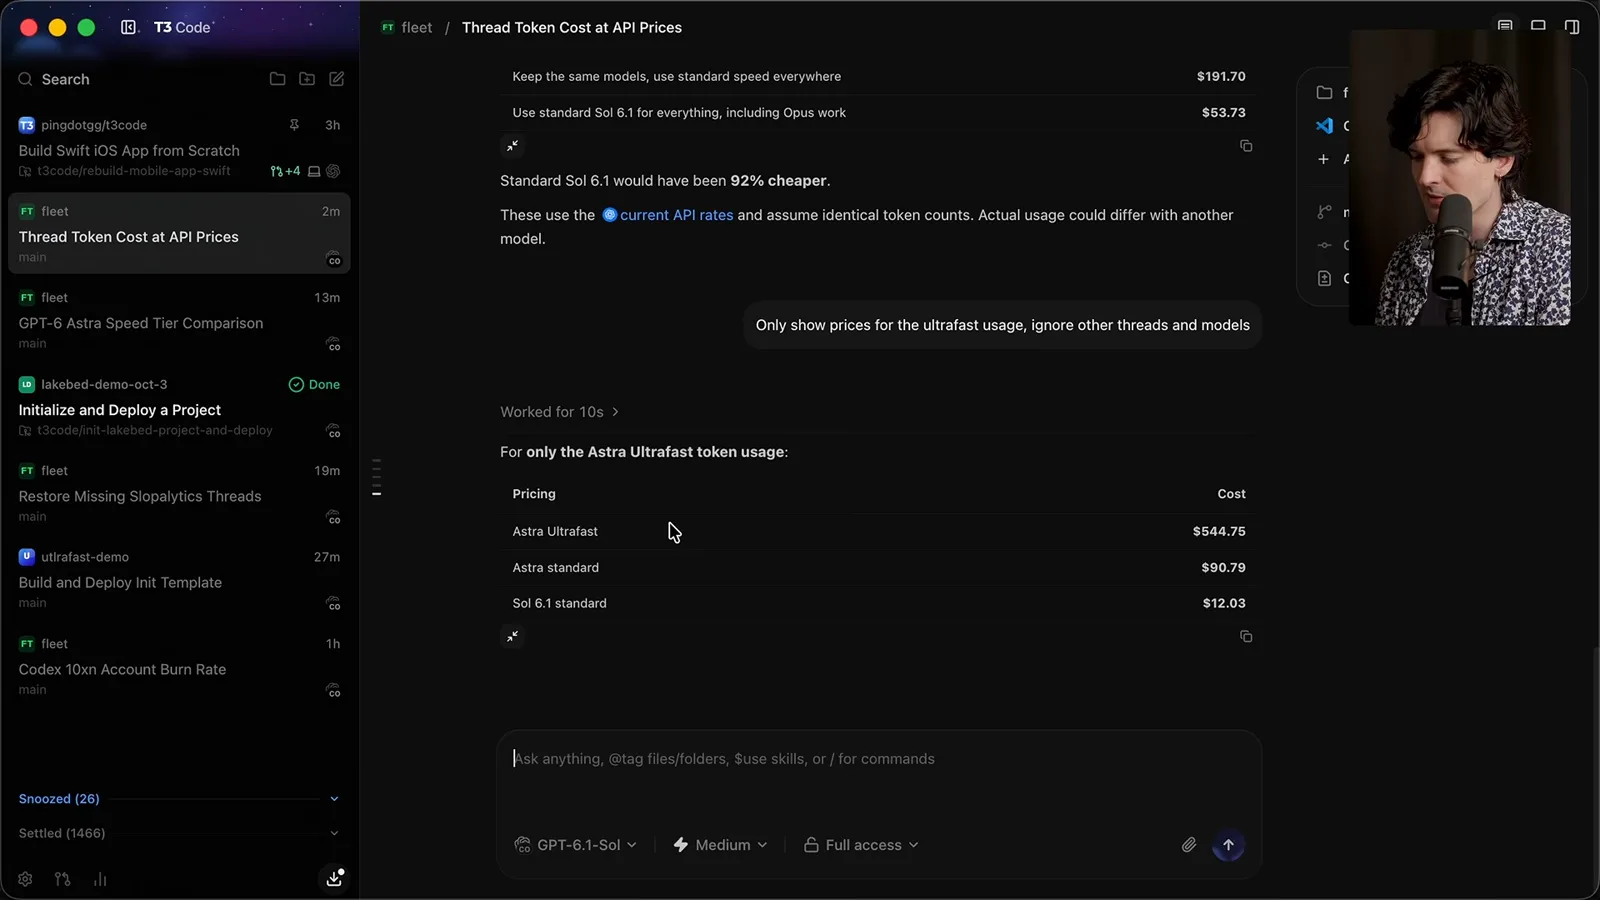
Task: Open the 'Restore Missing Slopalytics Threads' thread
Action: (x=179, y=493)
